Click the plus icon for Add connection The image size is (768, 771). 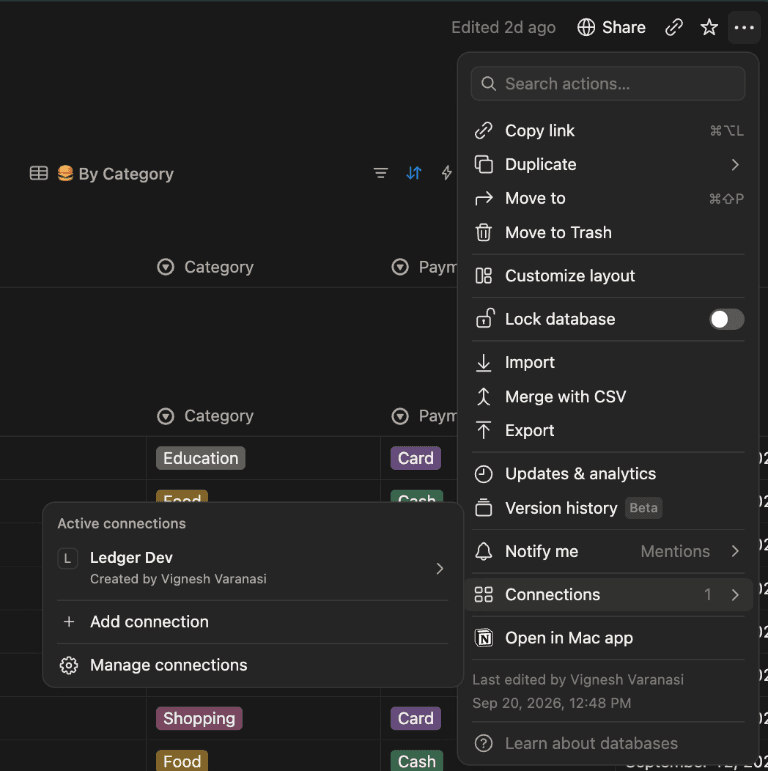[x=69, y=622]
